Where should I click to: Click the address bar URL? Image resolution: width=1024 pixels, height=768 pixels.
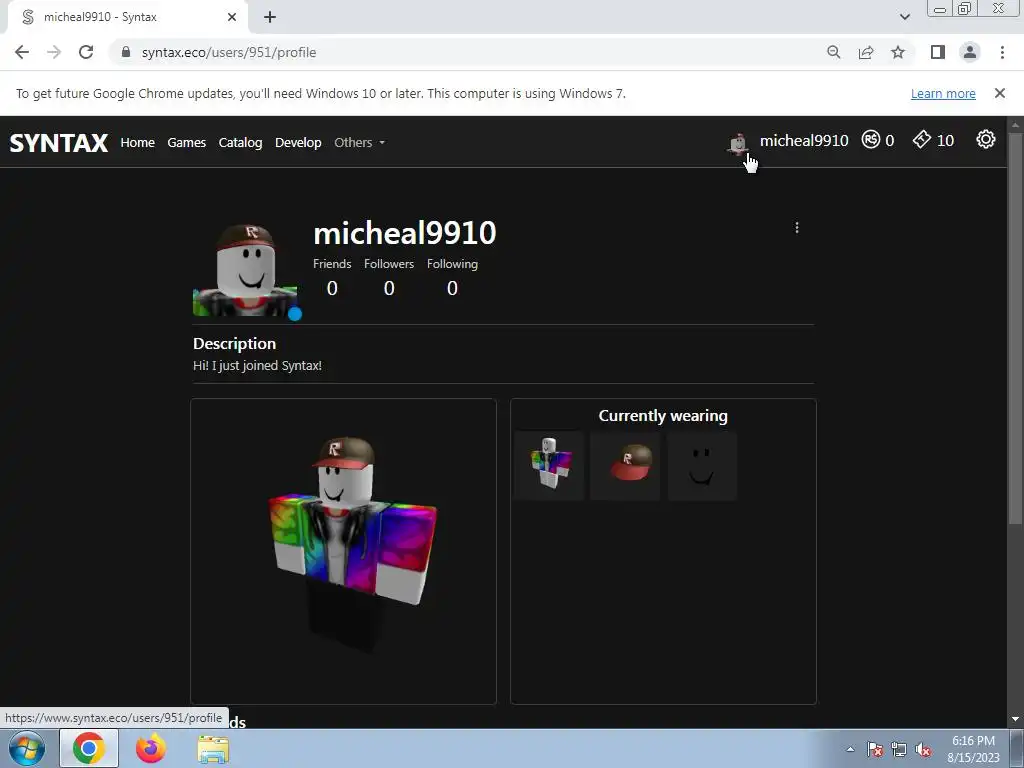click(x=229, y=52)
